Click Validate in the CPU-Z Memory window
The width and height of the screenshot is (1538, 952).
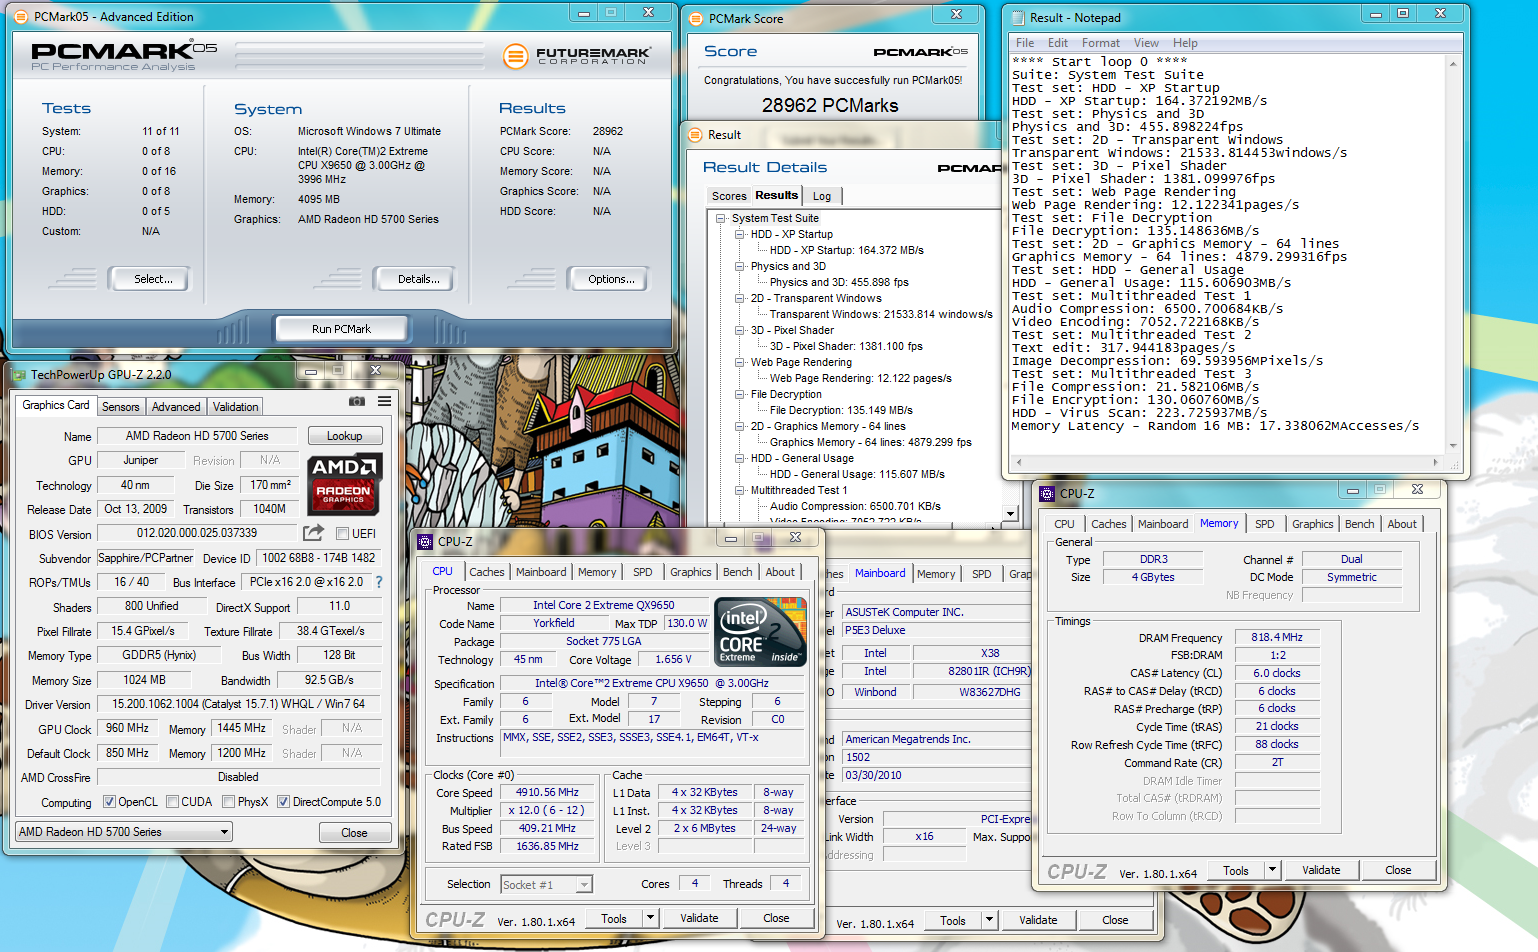[1321, 870]
